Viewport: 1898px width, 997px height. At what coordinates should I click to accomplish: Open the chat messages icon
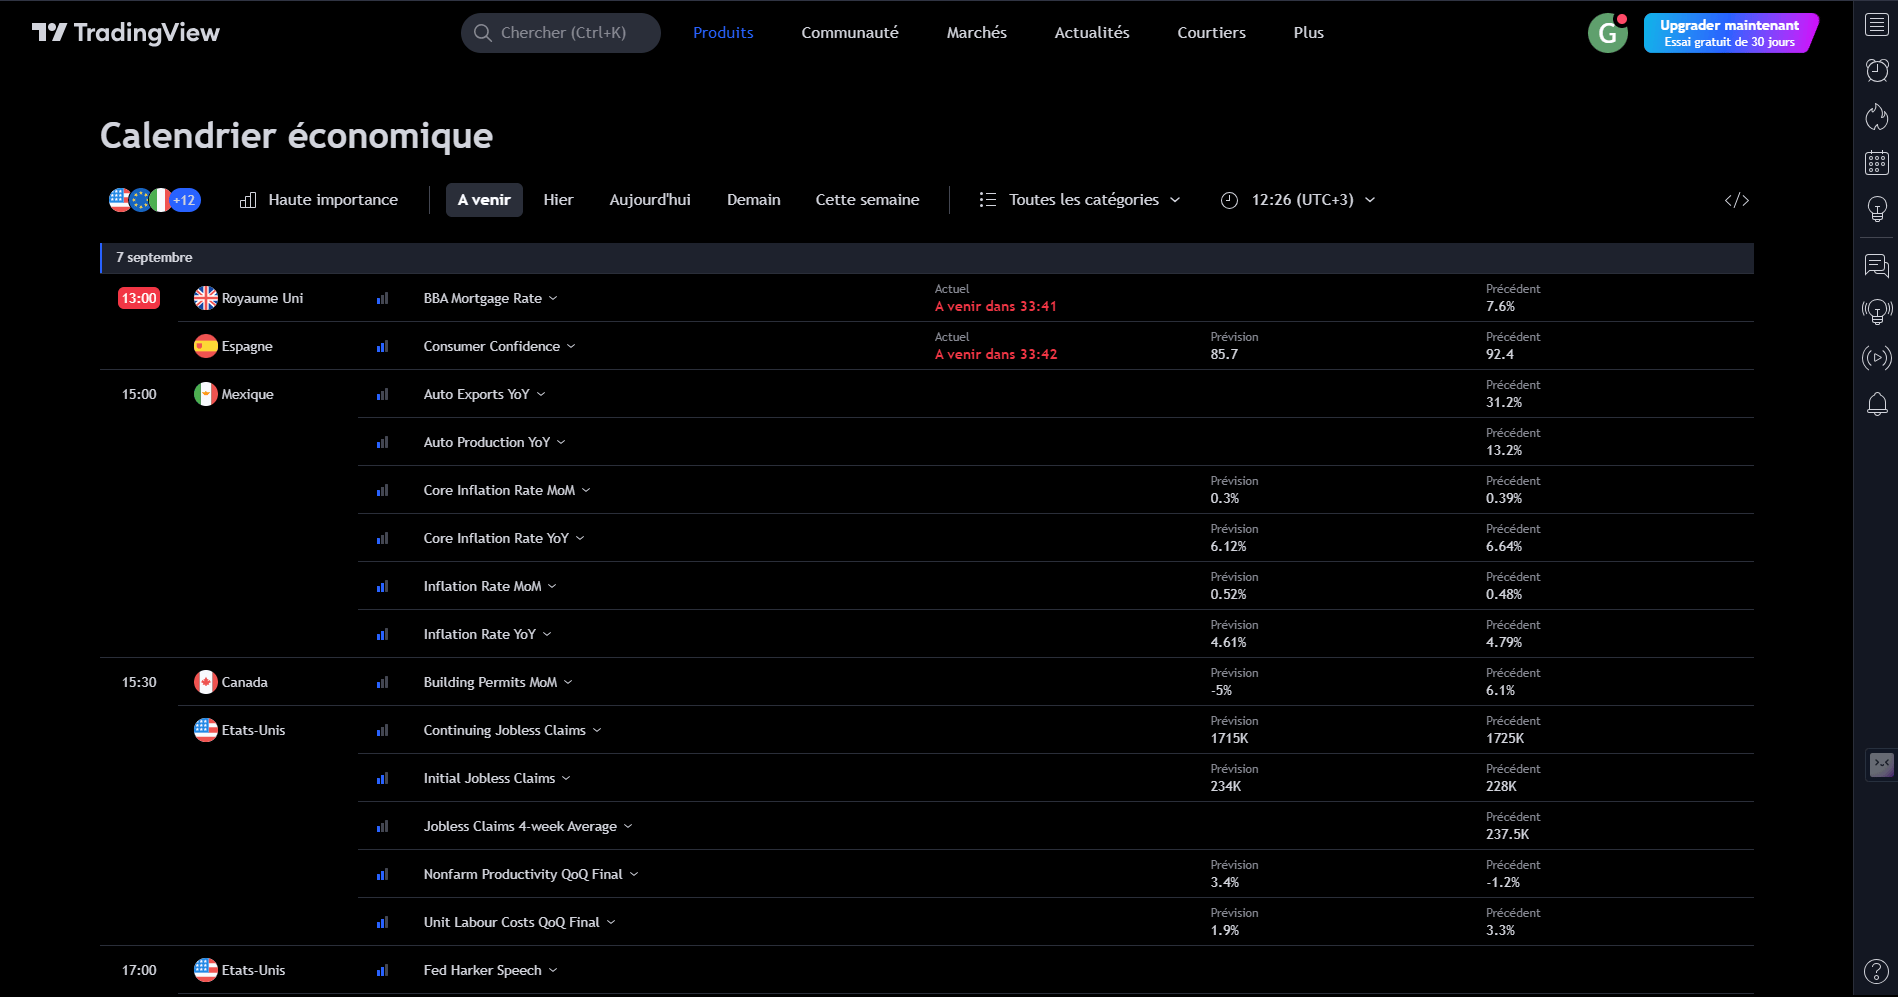1876,265
